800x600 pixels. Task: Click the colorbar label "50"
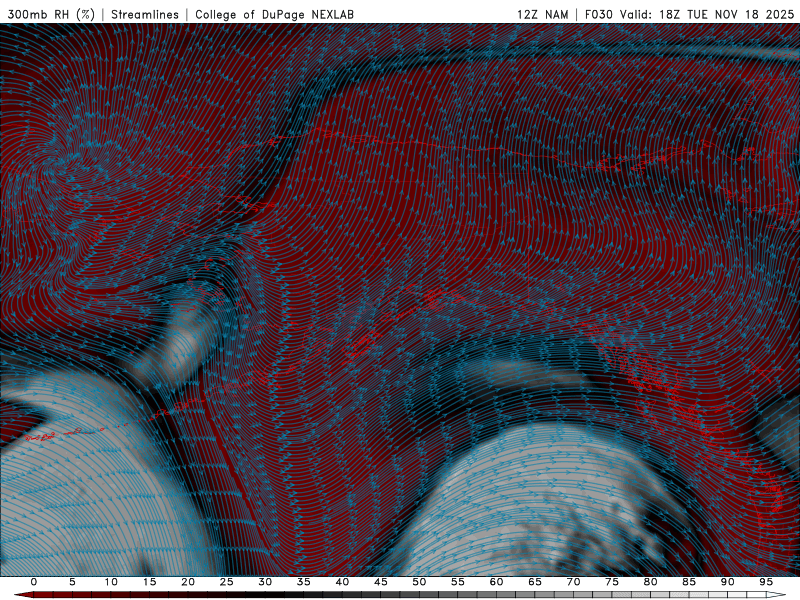coord(419,582)
